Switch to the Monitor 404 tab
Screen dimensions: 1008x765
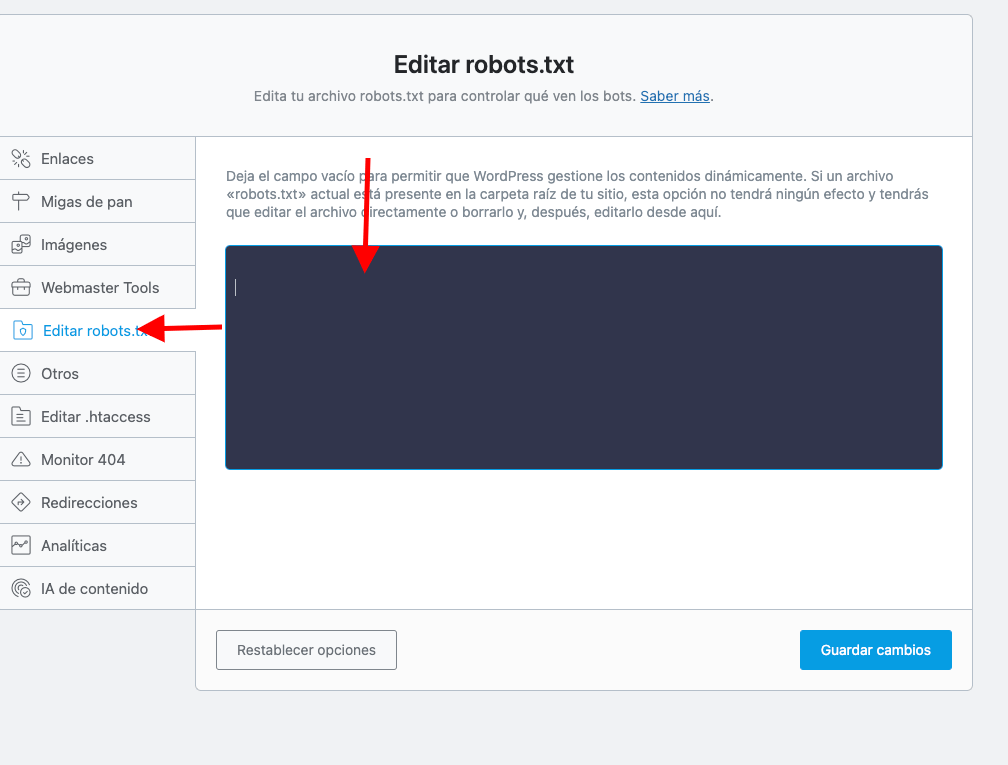tap(97, 460)
